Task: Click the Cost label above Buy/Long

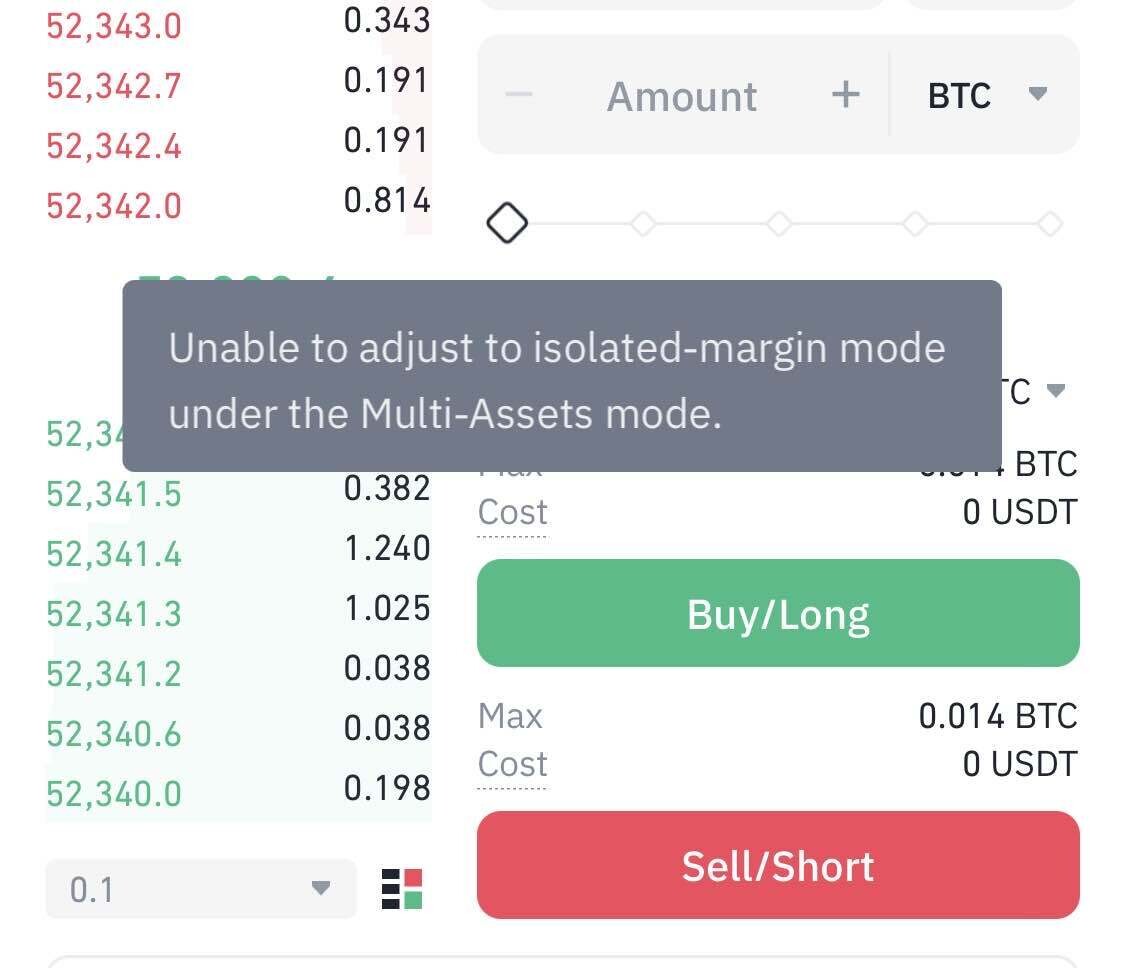Action: 512,512
